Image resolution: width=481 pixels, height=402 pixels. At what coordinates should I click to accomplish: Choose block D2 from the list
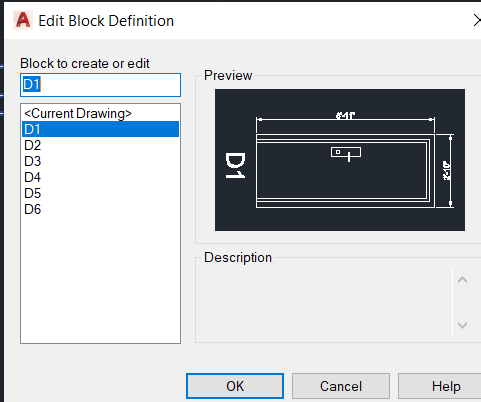[x=100, y=145]
